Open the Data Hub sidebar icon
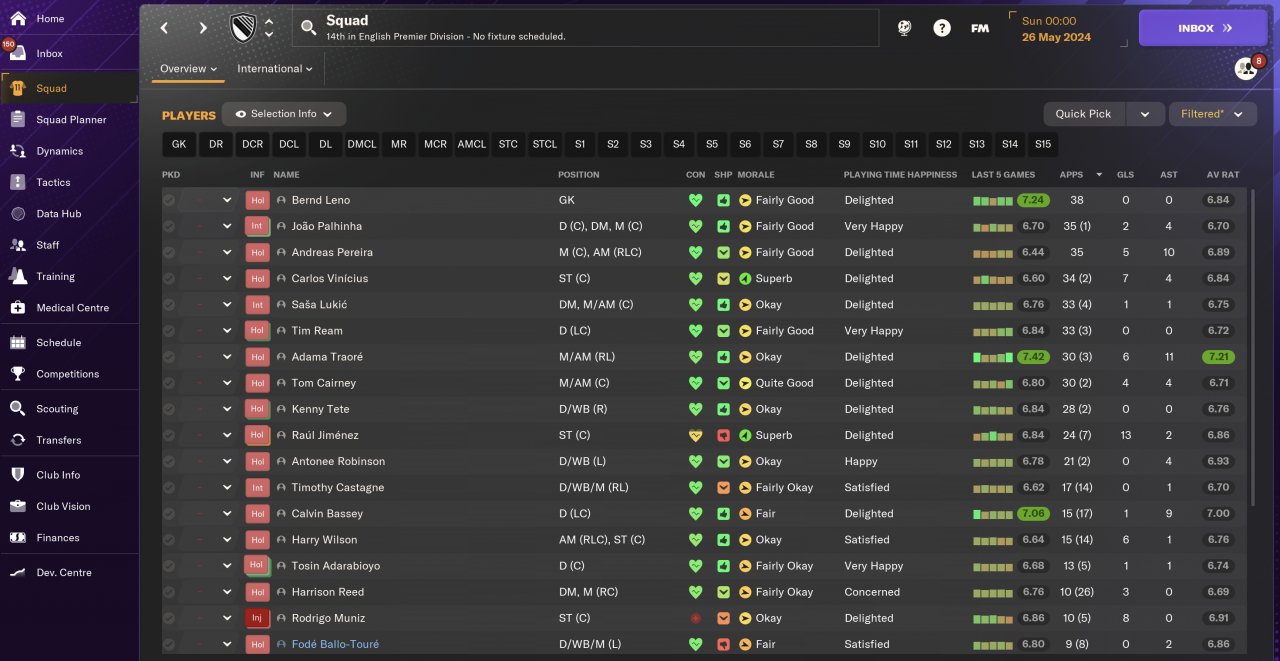The image size is (1280, 661). point(18,213)
